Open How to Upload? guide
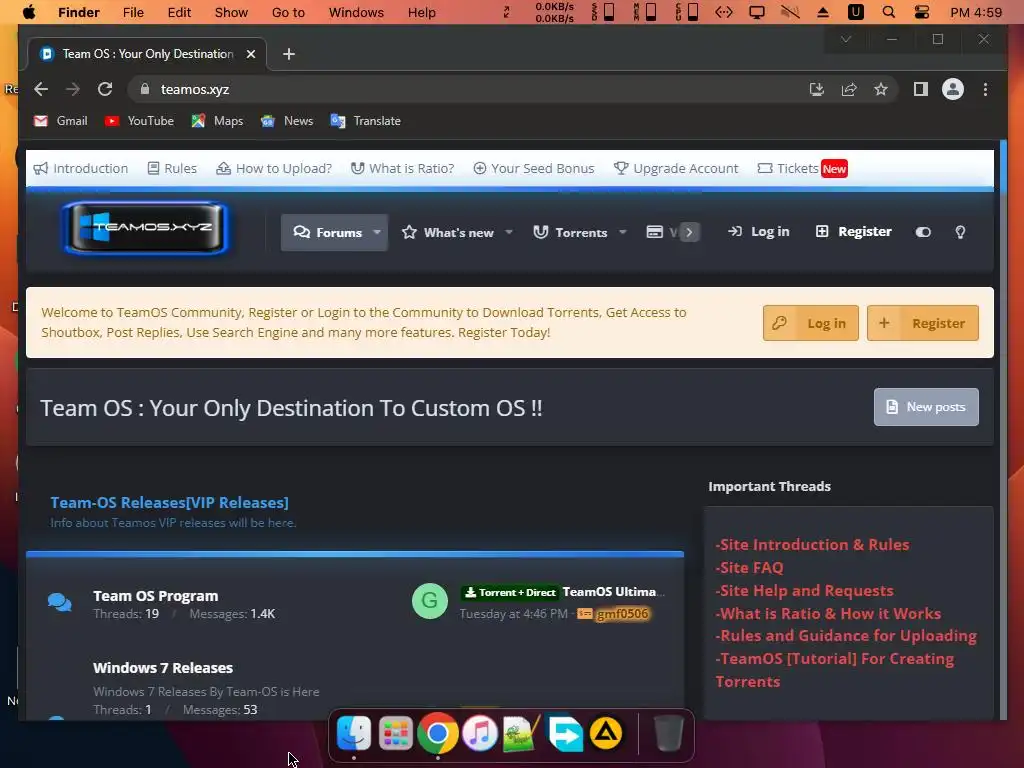This screenshot has height=768, width=1024. click(274, 168)
